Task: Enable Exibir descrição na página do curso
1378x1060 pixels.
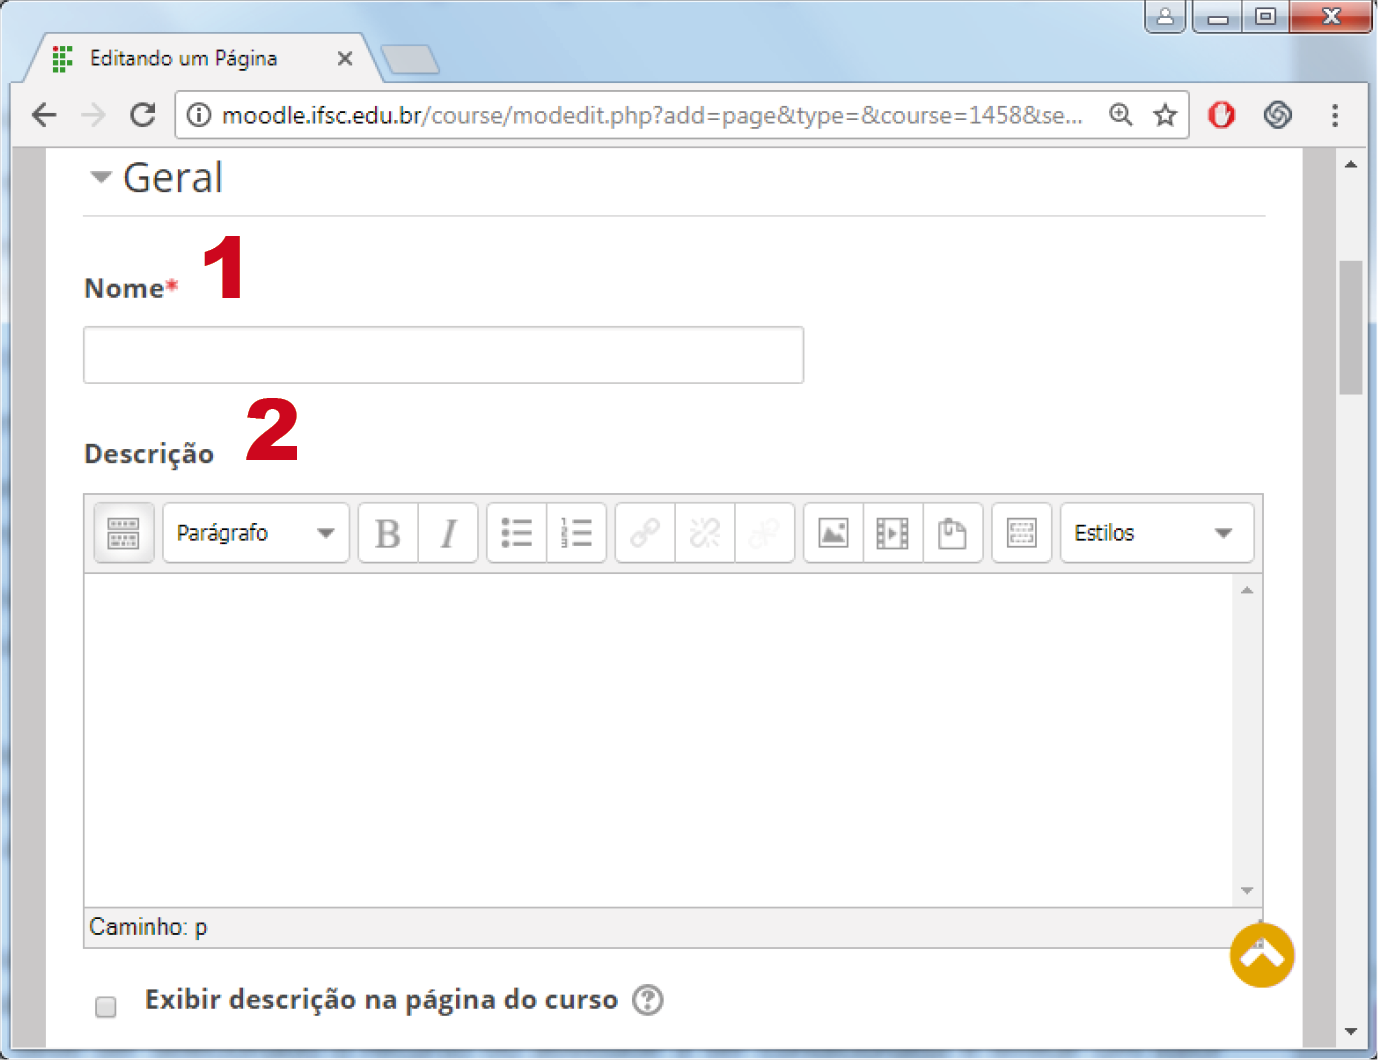Action: (106, 1006)
